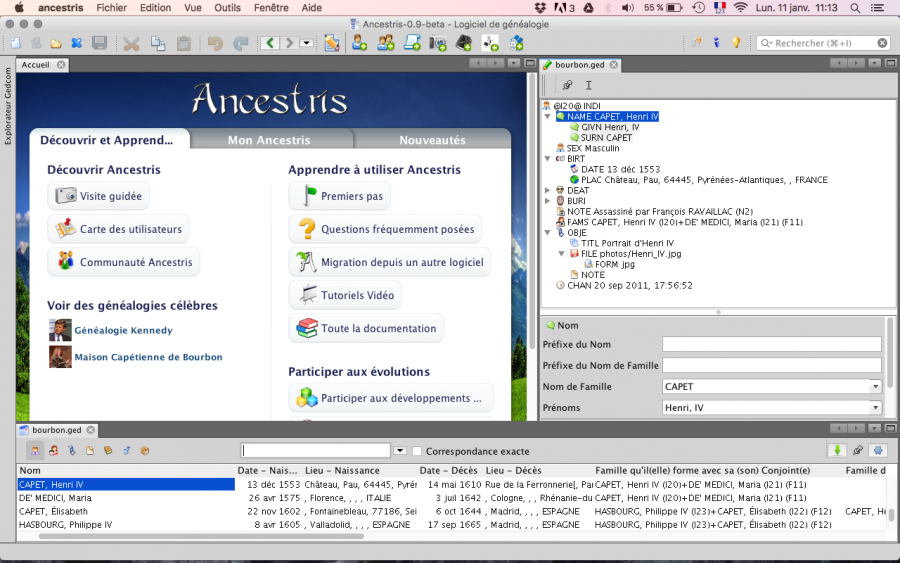Open a genealogy file via folder icon
The image size is (900, 563).
tap(56, 44)
